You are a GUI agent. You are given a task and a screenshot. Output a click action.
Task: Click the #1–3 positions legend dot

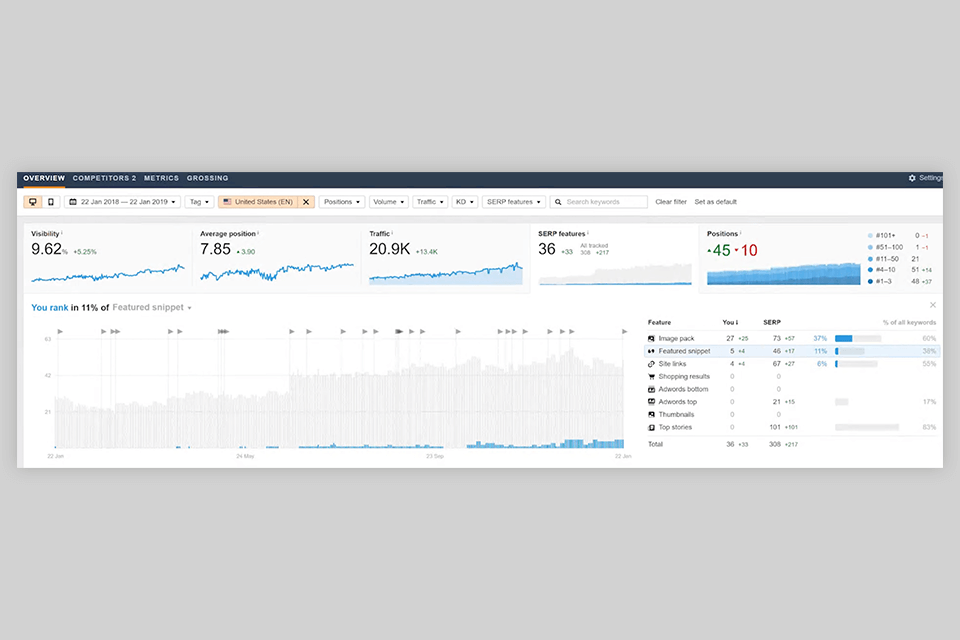pyautogui.click(x=870, y=282)
